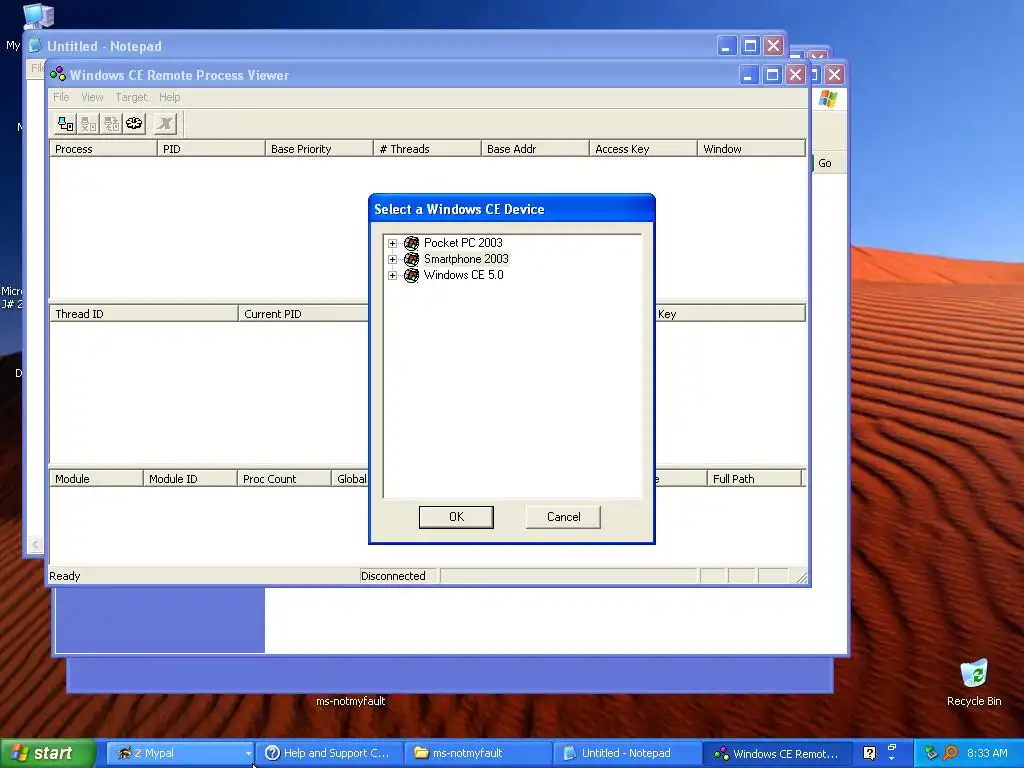1024x768 pixels.
Task: Switch to Untitled - Notepad taskbar button
Action: [626, 754]
